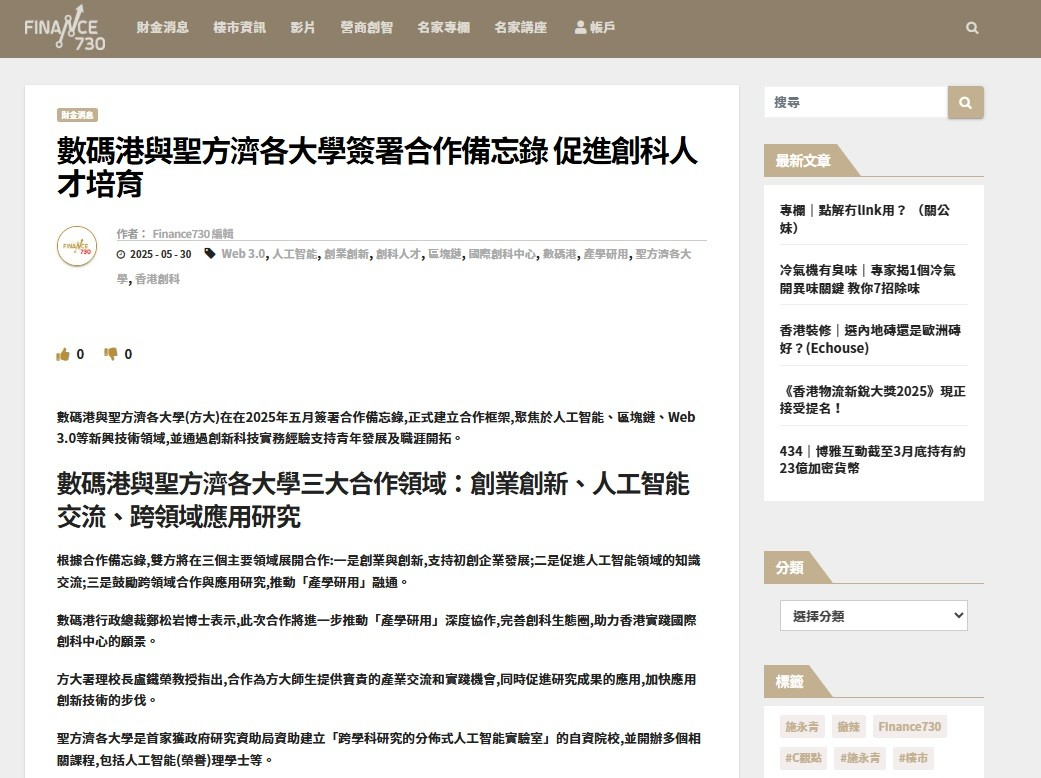The image size is (1041, 778).
Task: Click the #C觀點 tag chip
Action: coord(803,758)
